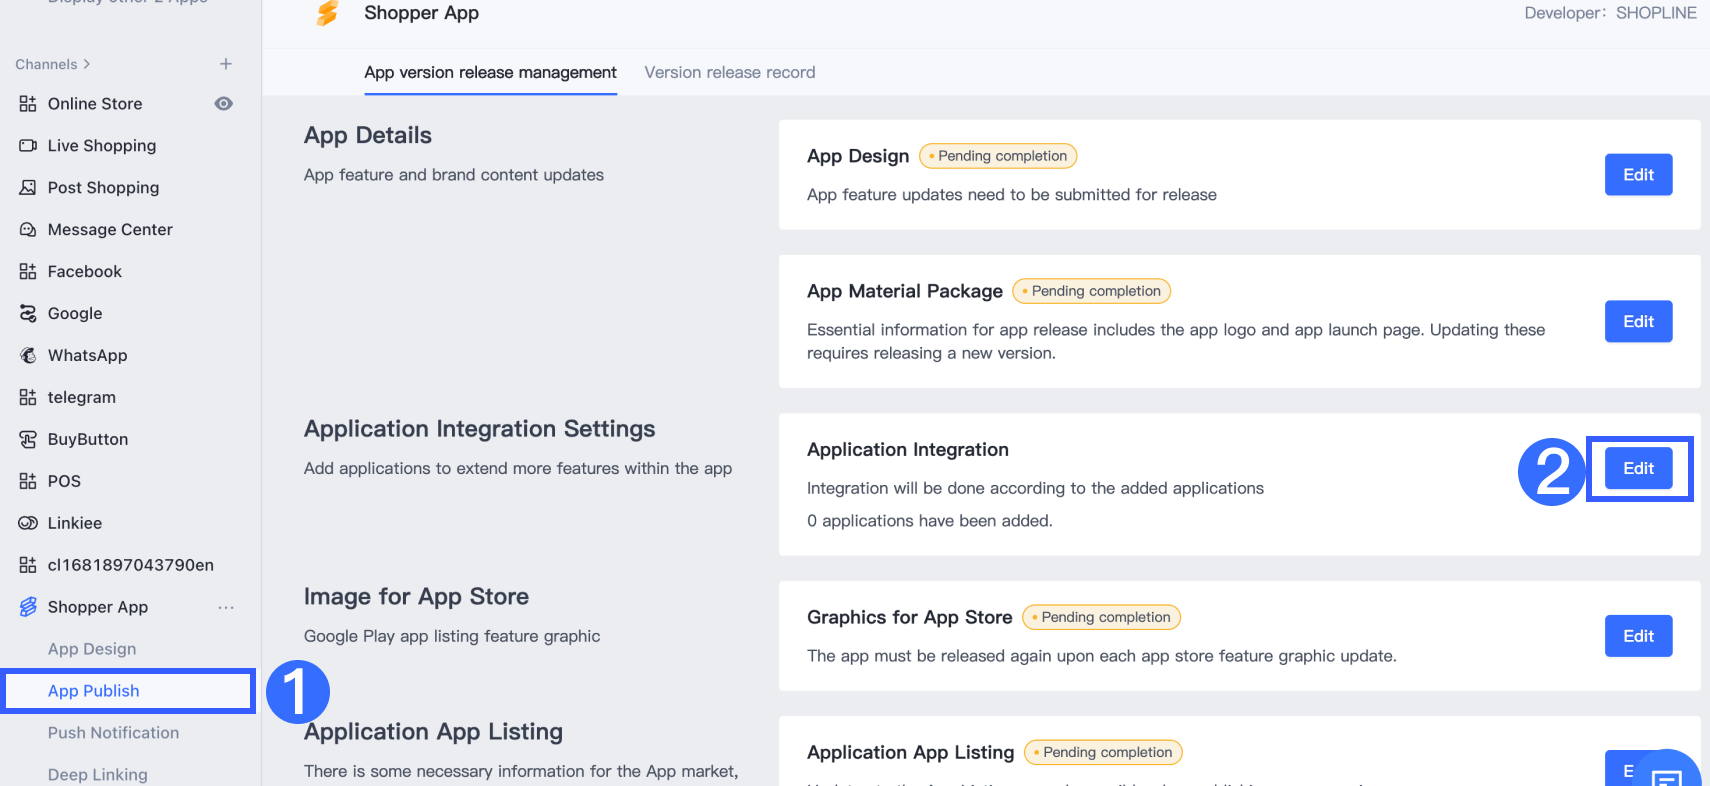Viewport: 1710px width, 786px height.
Task: Toggle the Online Store eye preview icon
Action: (x=224, y=104)
